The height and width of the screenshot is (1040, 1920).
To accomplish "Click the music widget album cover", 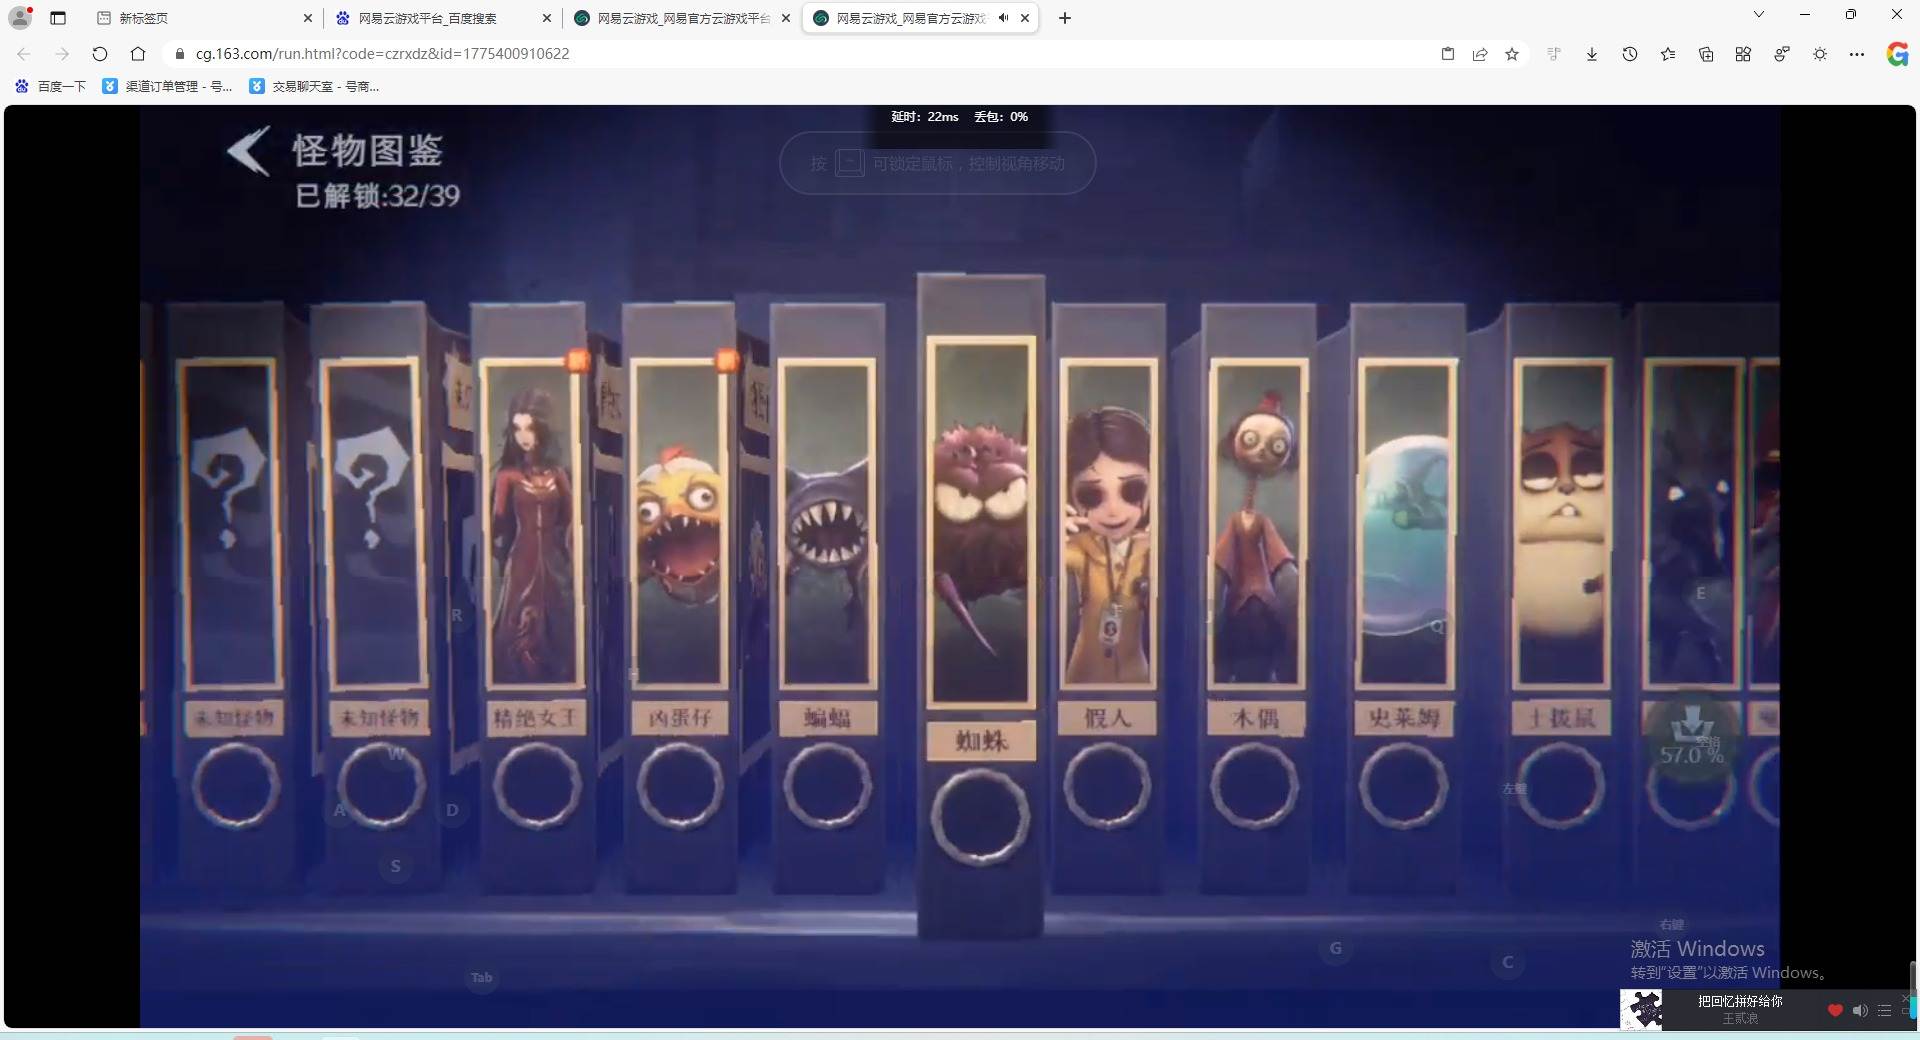I will tap(1641, 1009).
